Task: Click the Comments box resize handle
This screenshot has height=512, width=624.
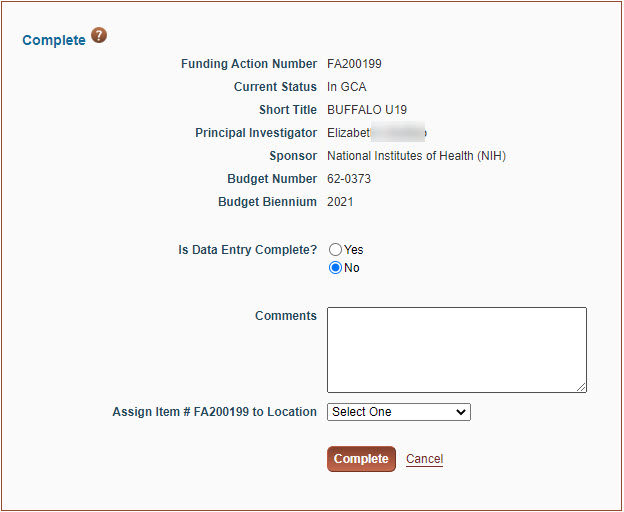Action: click(x=581, y=387)
